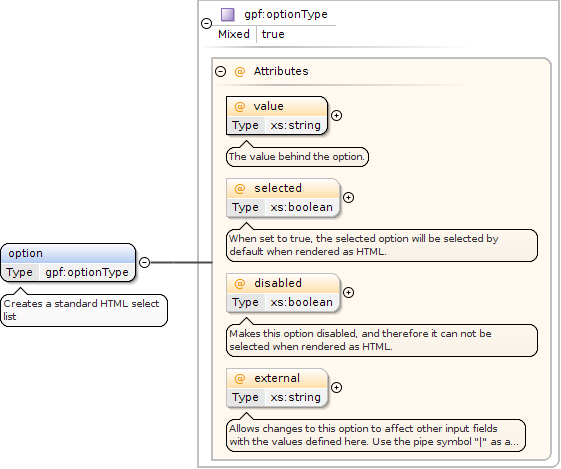Click the @ icon of the external attribute
The height and width of the screenshot is (469, 561).
(x=239, y=378)
